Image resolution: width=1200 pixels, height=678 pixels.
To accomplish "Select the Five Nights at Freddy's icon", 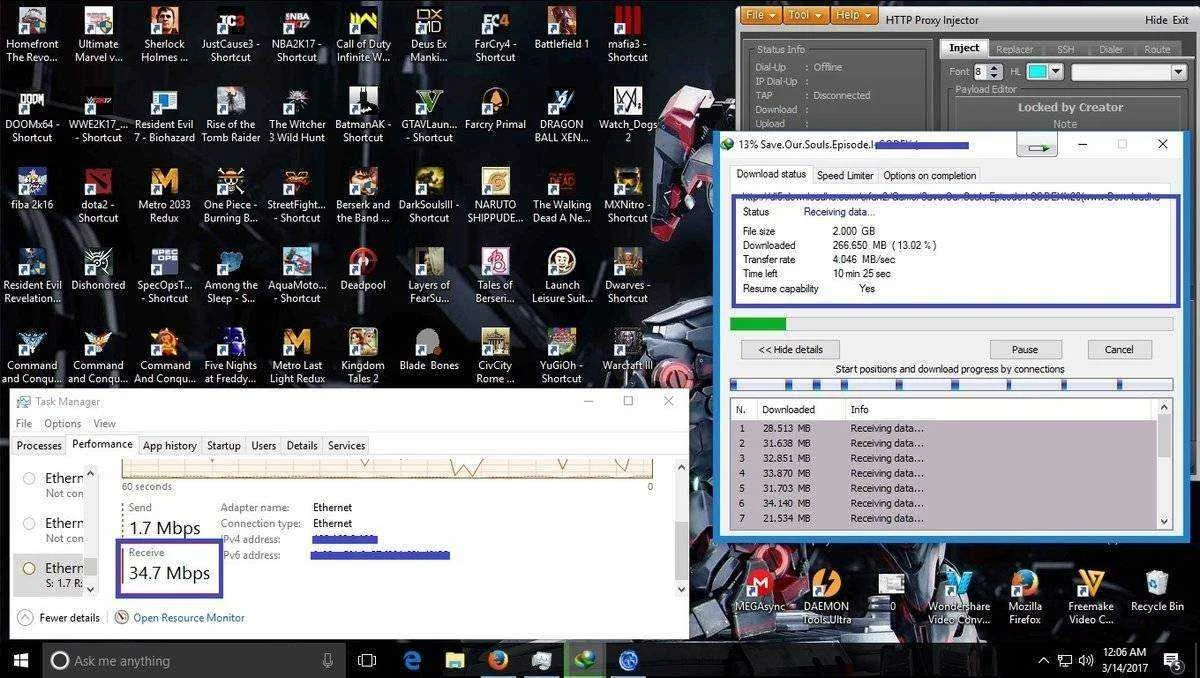I will [231, 357].
